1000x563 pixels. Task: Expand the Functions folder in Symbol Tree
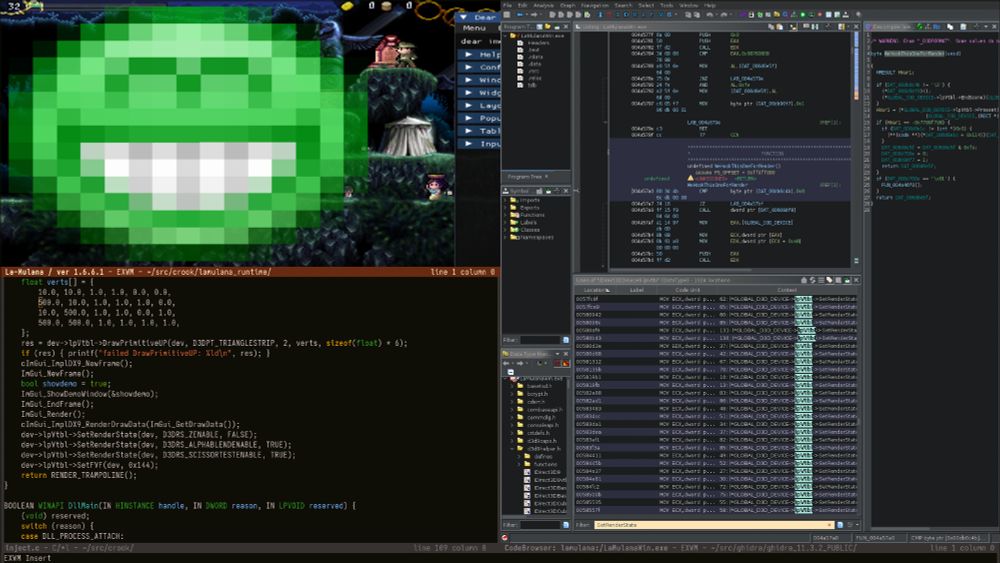click(x=506, y=215)
